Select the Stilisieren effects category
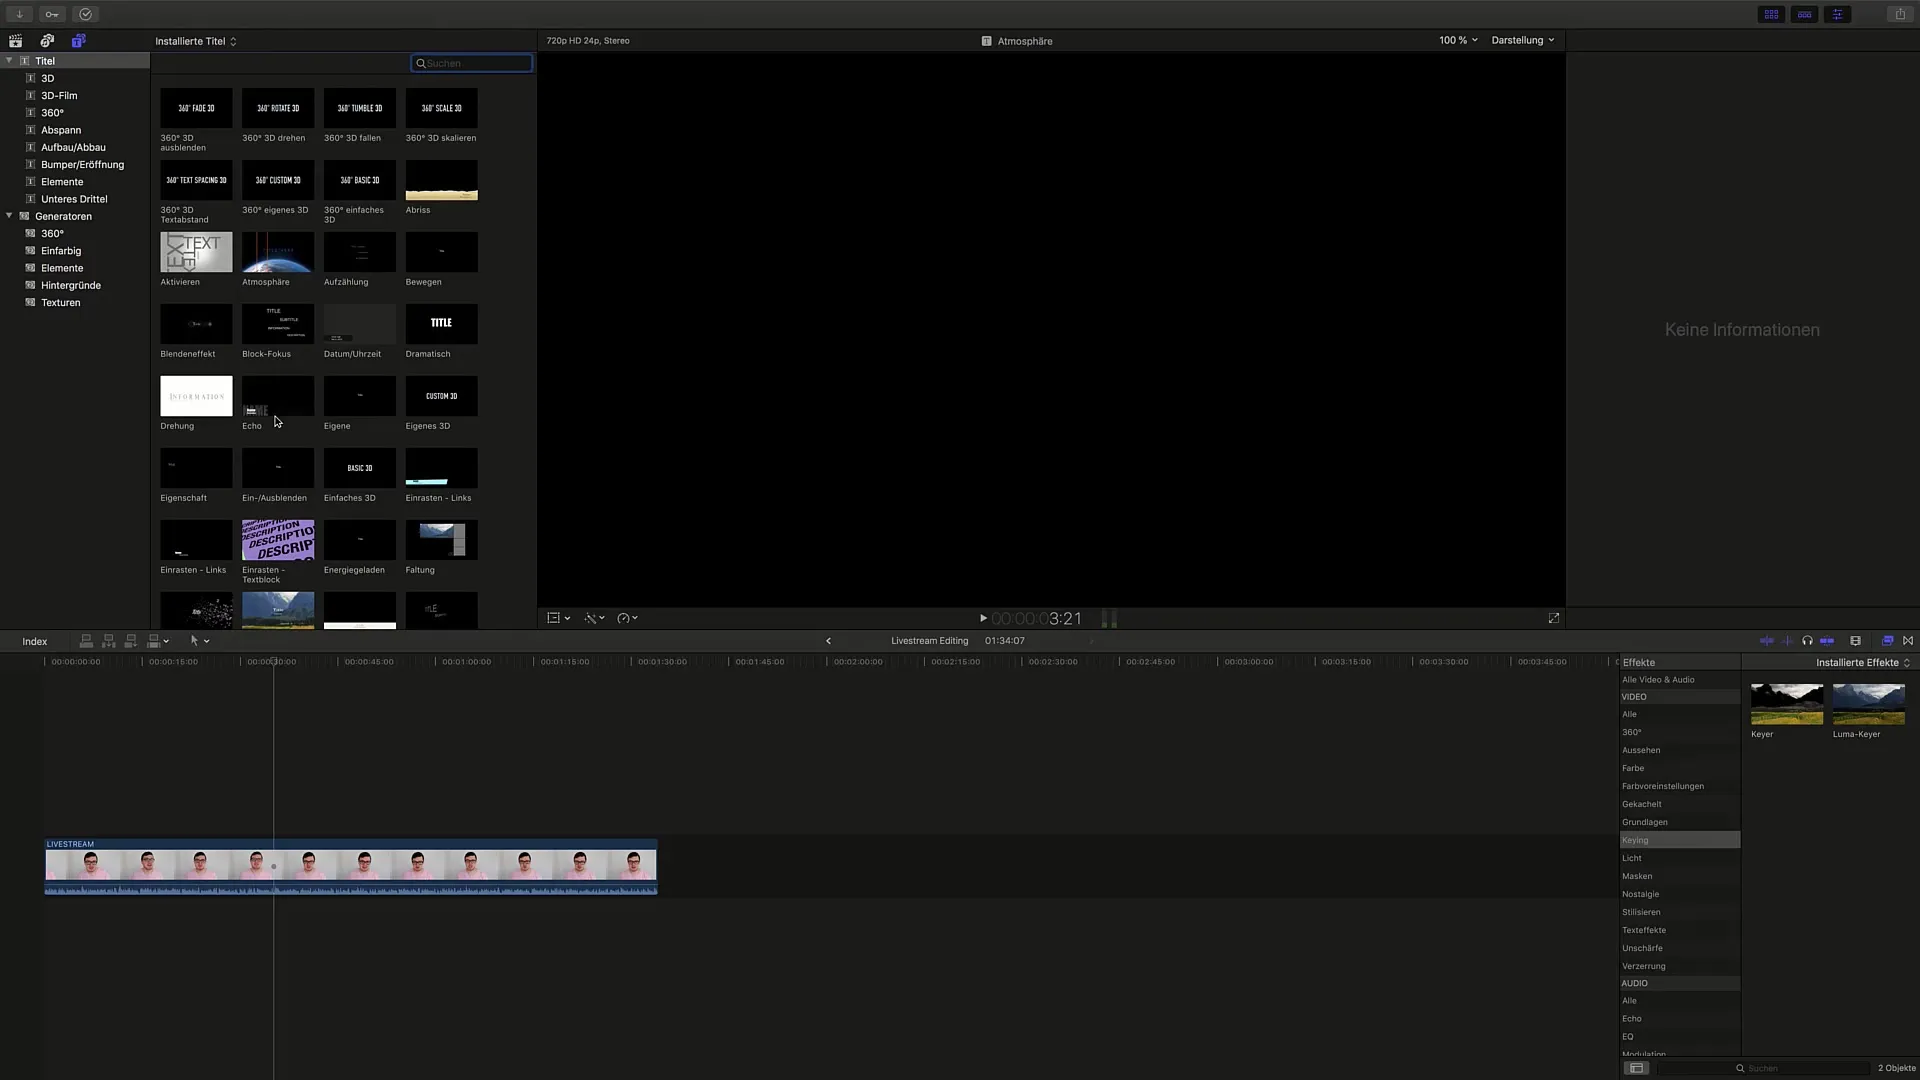Viewport: 1920px width, 1080px height. coord(1679,913)
